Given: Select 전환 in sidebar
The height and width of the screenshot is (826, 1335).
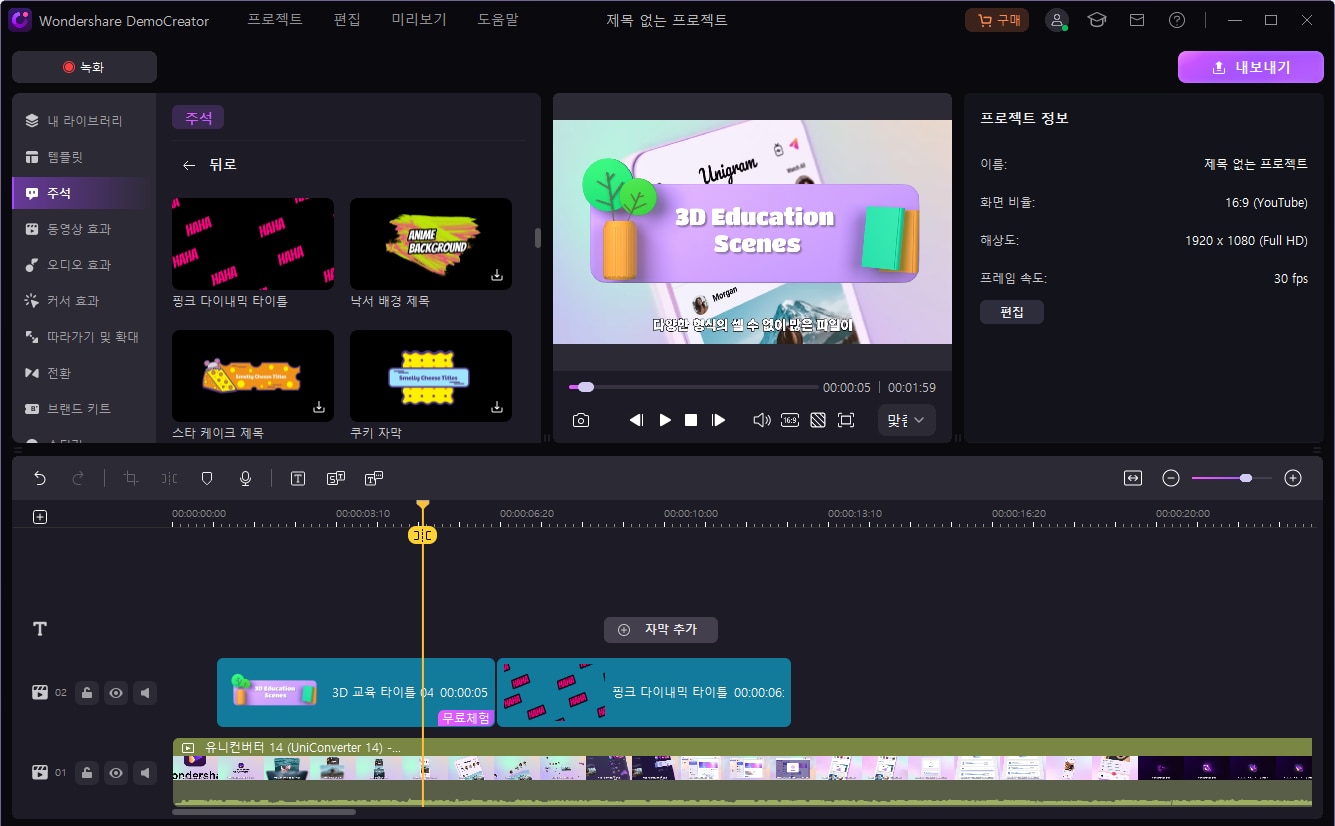Looking at the screenshot, I should click(84, 373).
